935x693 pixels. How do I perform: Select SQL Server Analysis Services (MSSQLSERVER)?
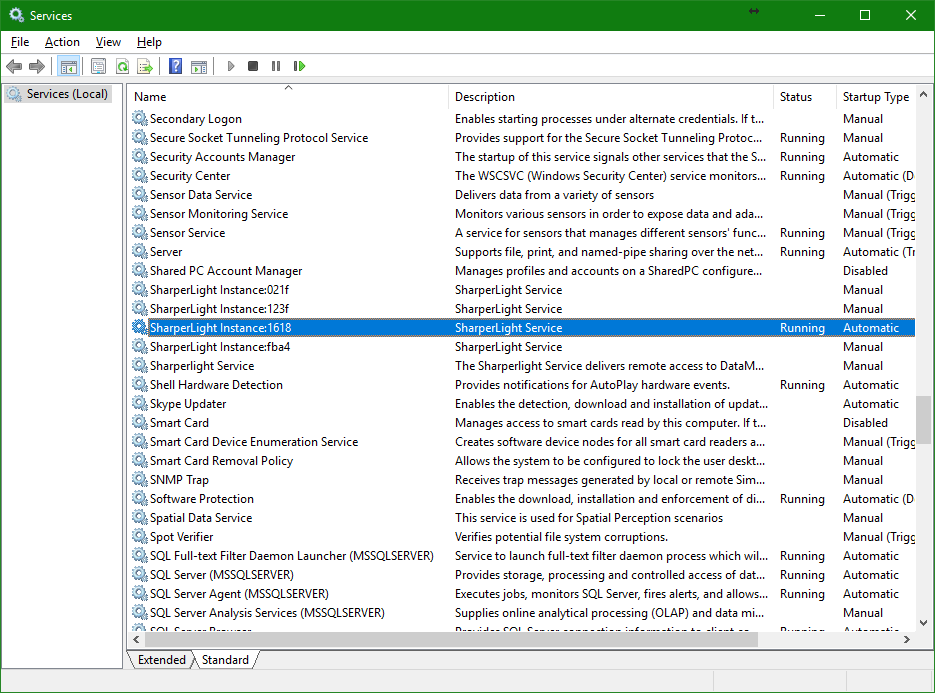pyautogui.click(x=522, y=613)
